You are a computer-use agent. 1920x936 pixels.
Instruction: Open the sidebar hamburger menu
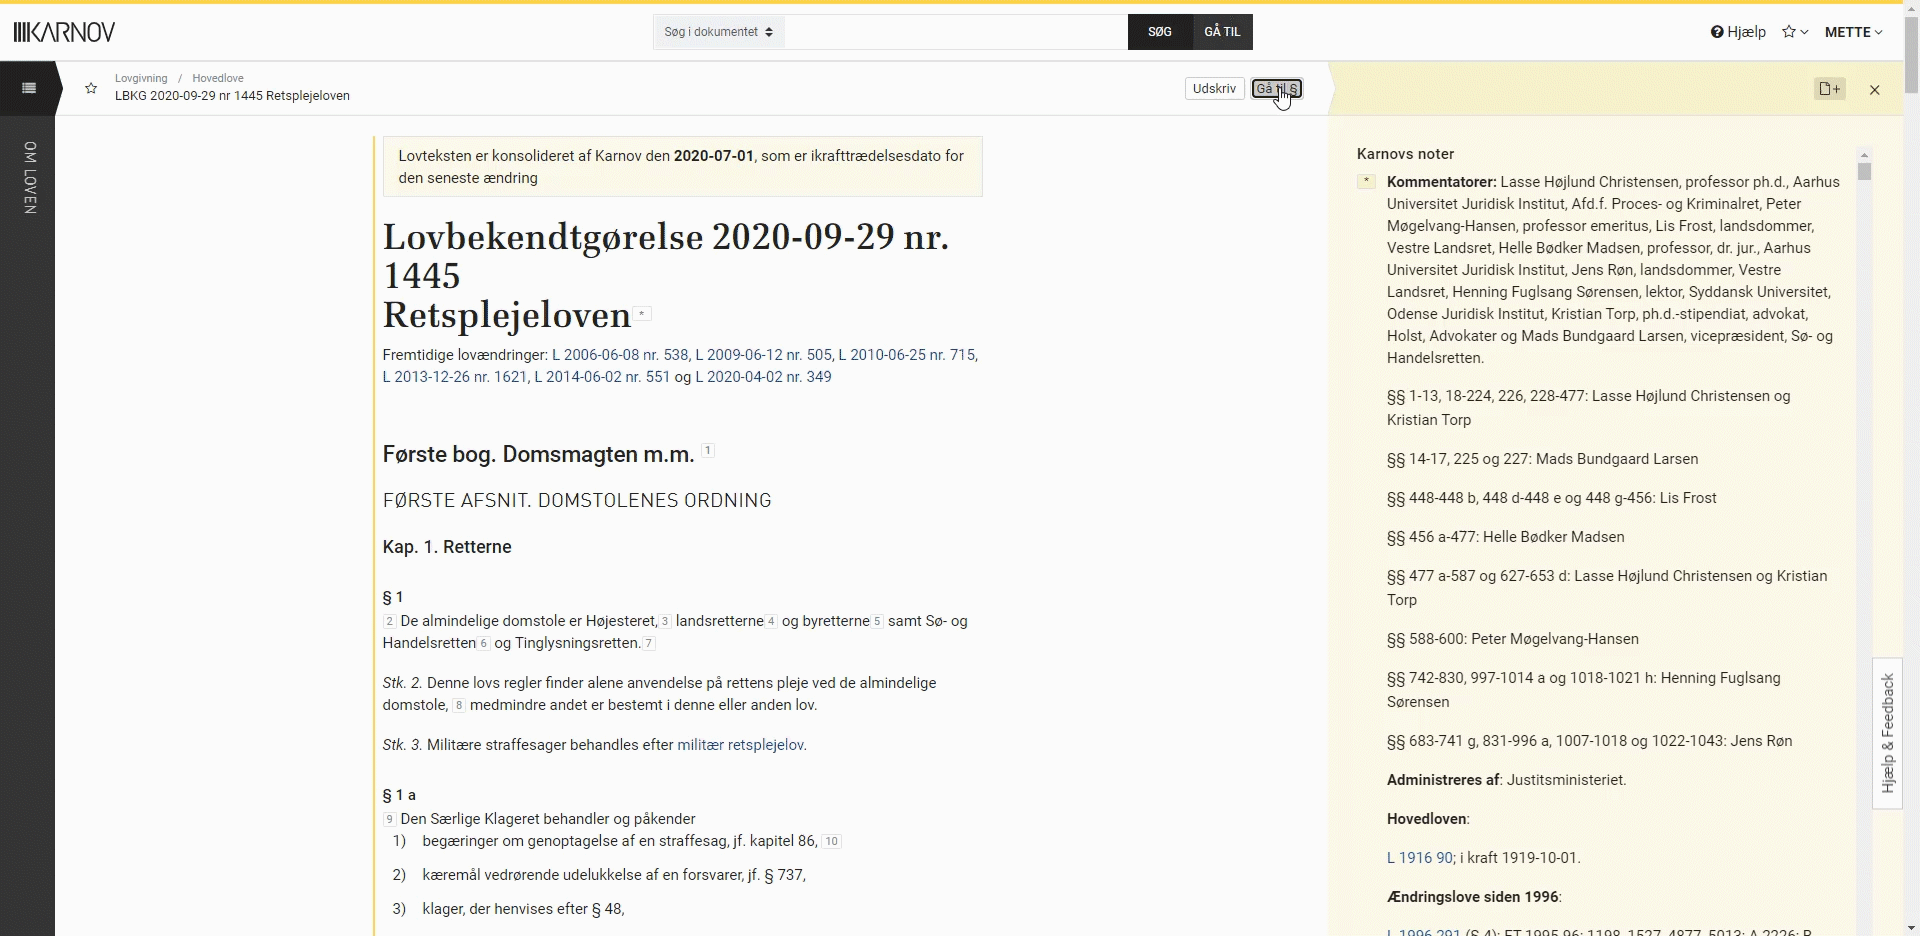(28, 88)
